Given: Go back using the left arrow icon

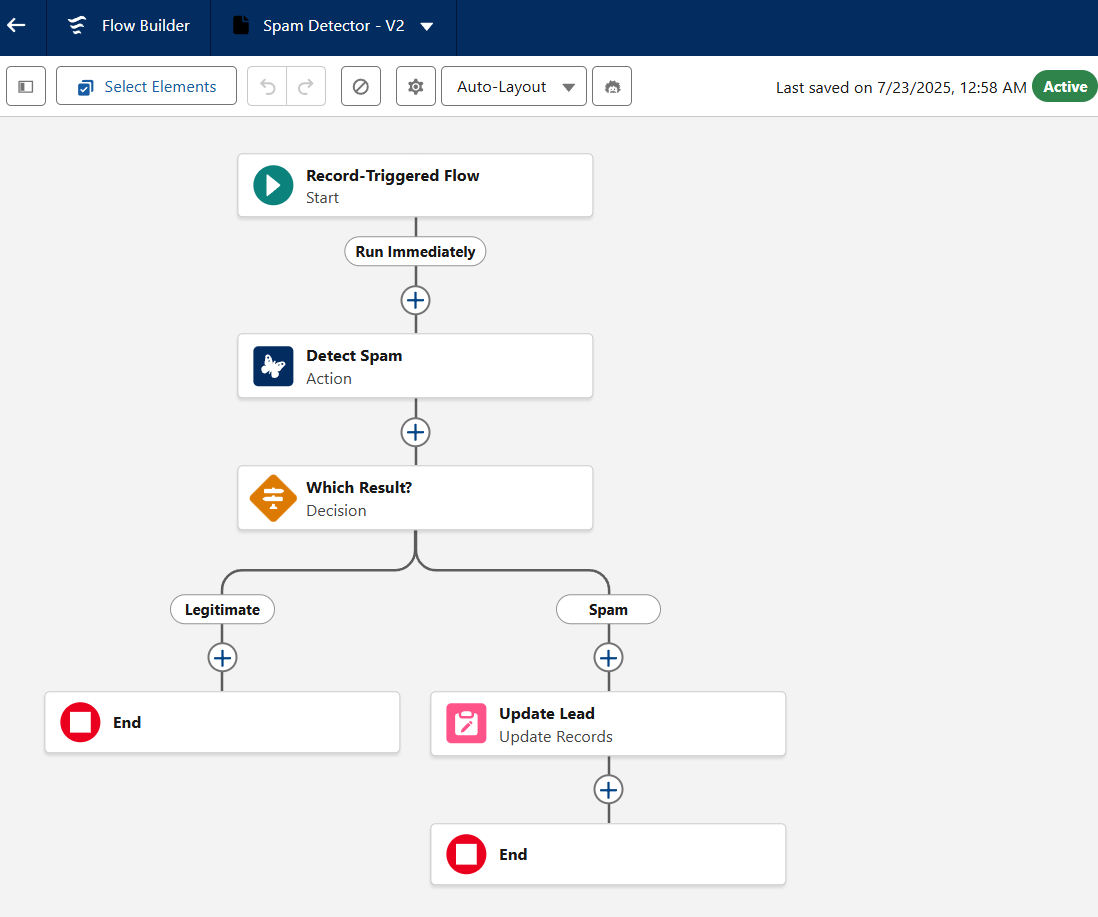Looking at the screenshot, I should point(16,25).
